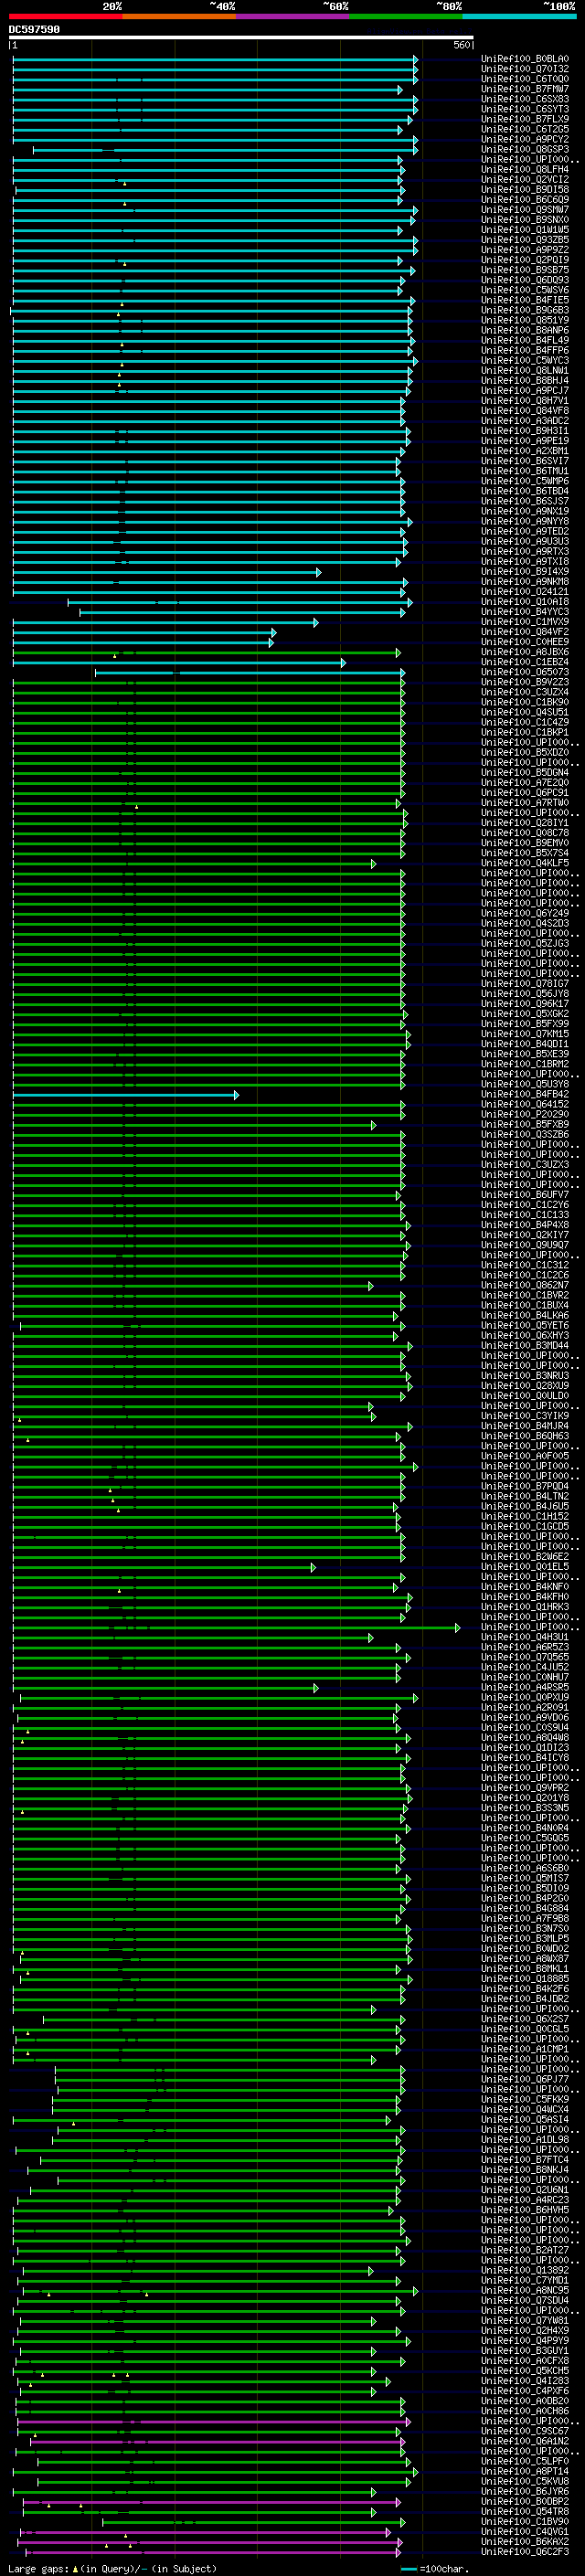Viewport: 585px width, 2576px height.
Task: Click the UniRef100_B9DI58 entry
Action: (x=525, y=189)
